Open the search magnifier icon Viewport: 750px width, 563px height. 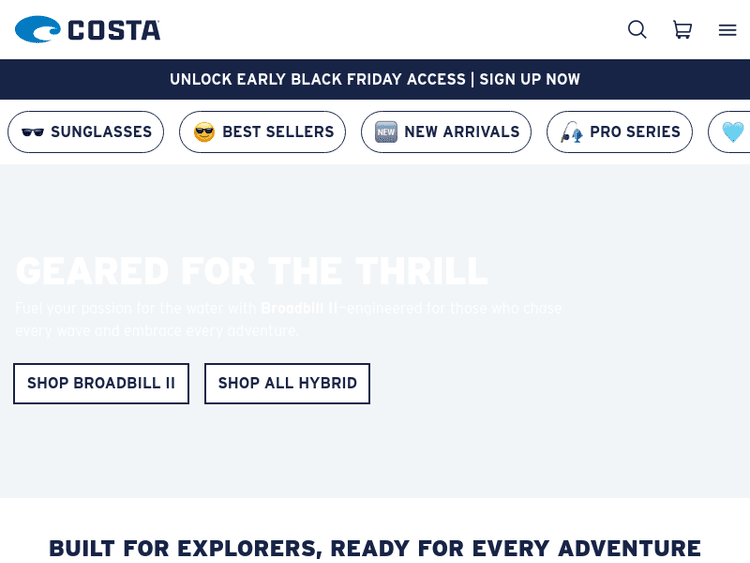(637, 29)
